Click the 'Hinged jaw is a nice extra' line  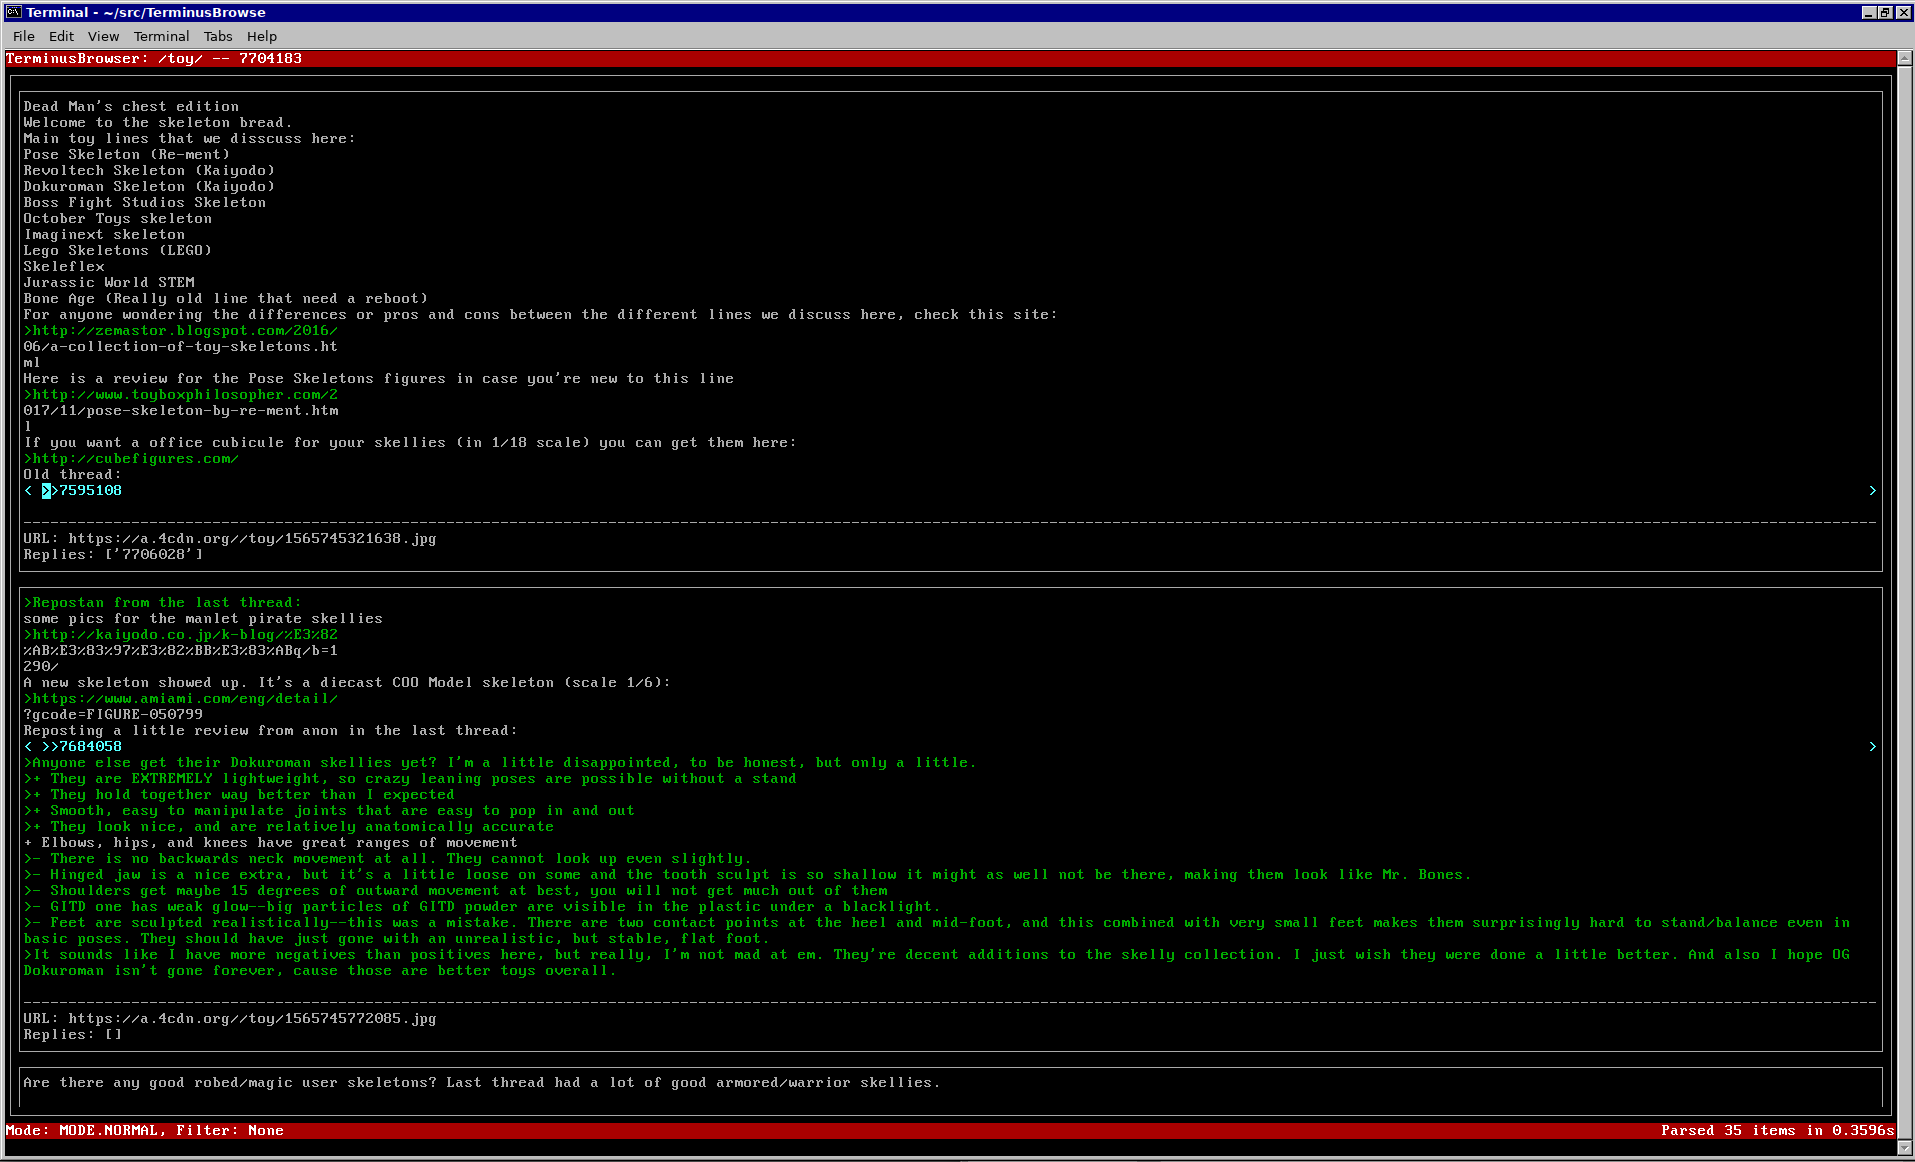click(748, 874)
